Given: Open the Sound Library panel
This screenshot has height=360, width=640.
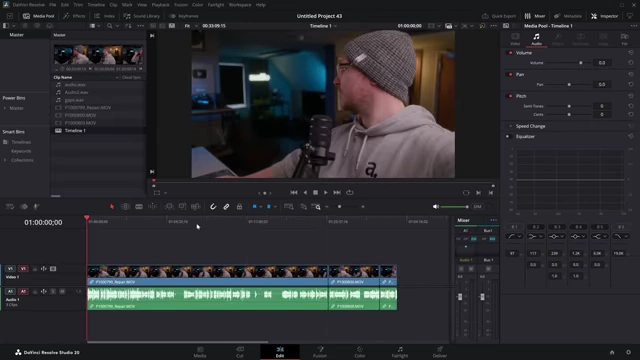Looking at the screenshot, I should (x=142, y=16).
